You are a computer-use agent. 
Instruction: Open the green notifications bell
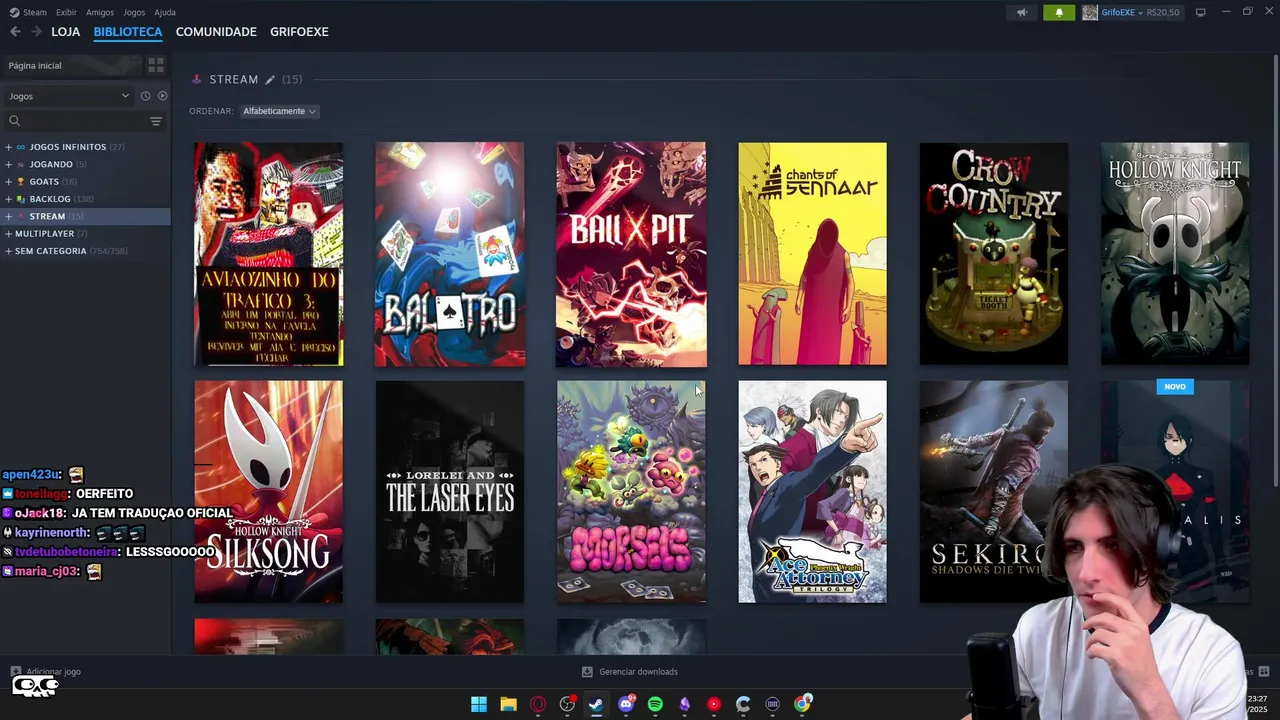tap(1059, 12)
